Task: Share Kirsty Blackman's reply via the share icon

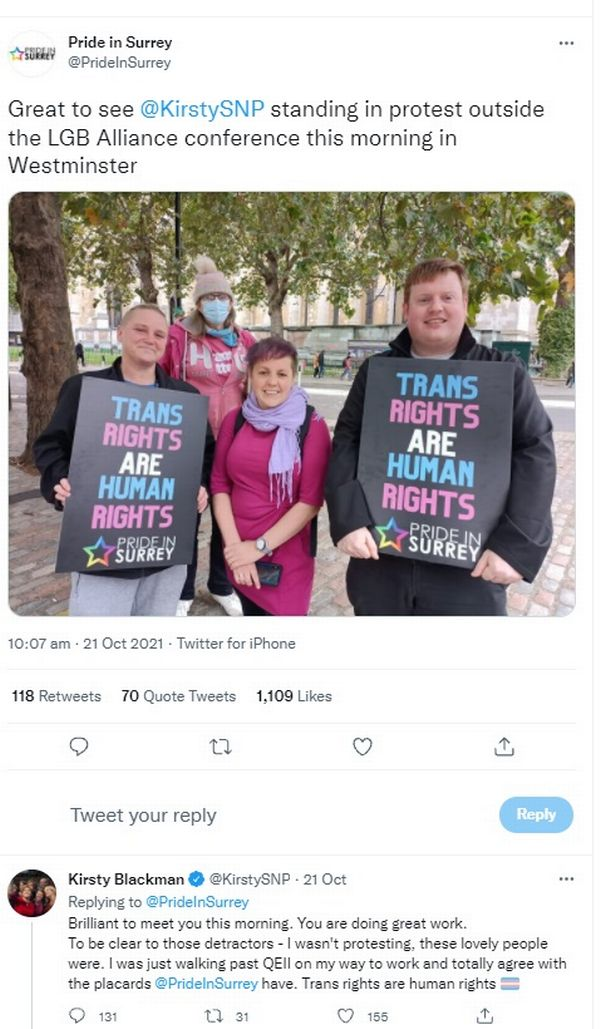Action: tap(484, 1016)
